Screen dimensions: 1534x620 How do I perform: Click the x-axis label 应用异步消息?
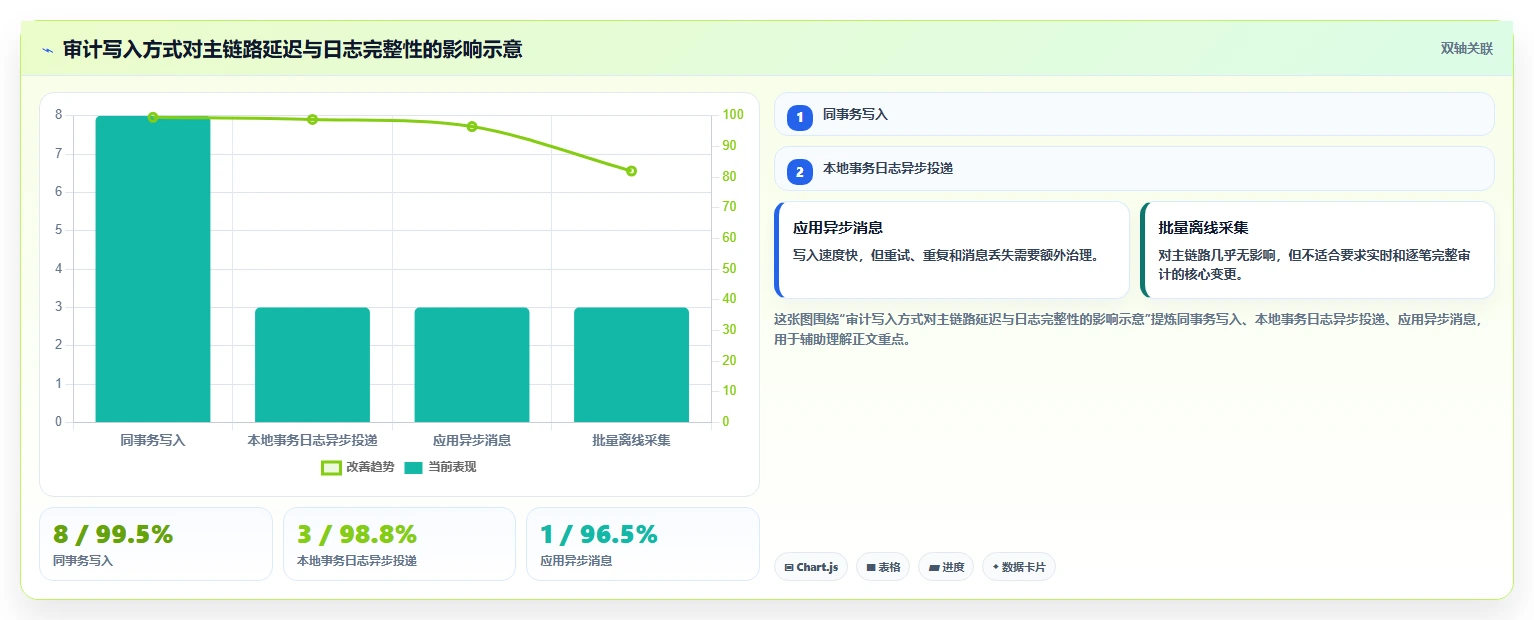[472, 440]
